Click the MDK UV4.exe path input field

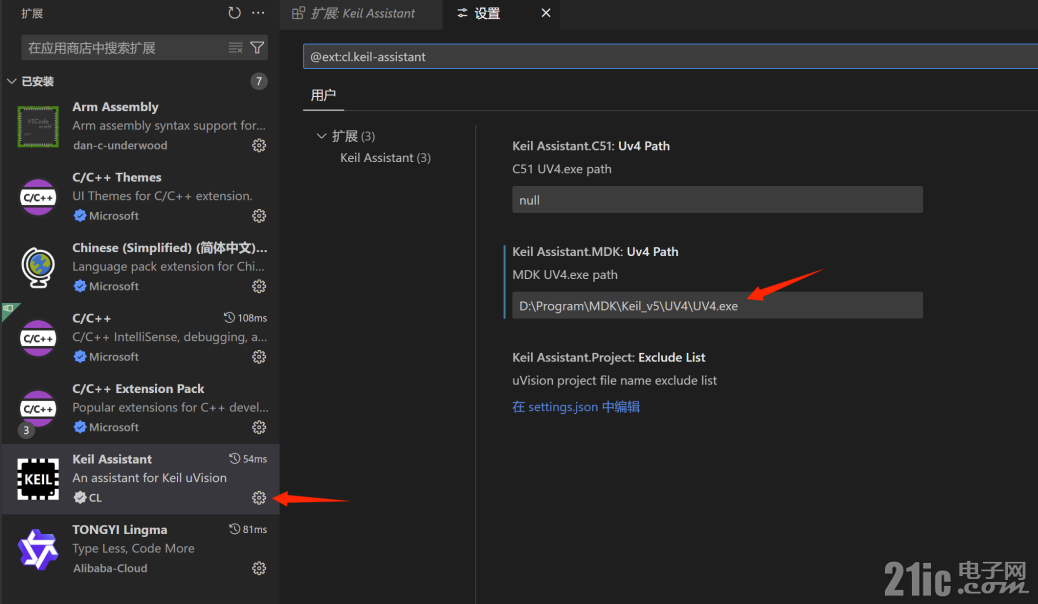[x=716, y=304]
